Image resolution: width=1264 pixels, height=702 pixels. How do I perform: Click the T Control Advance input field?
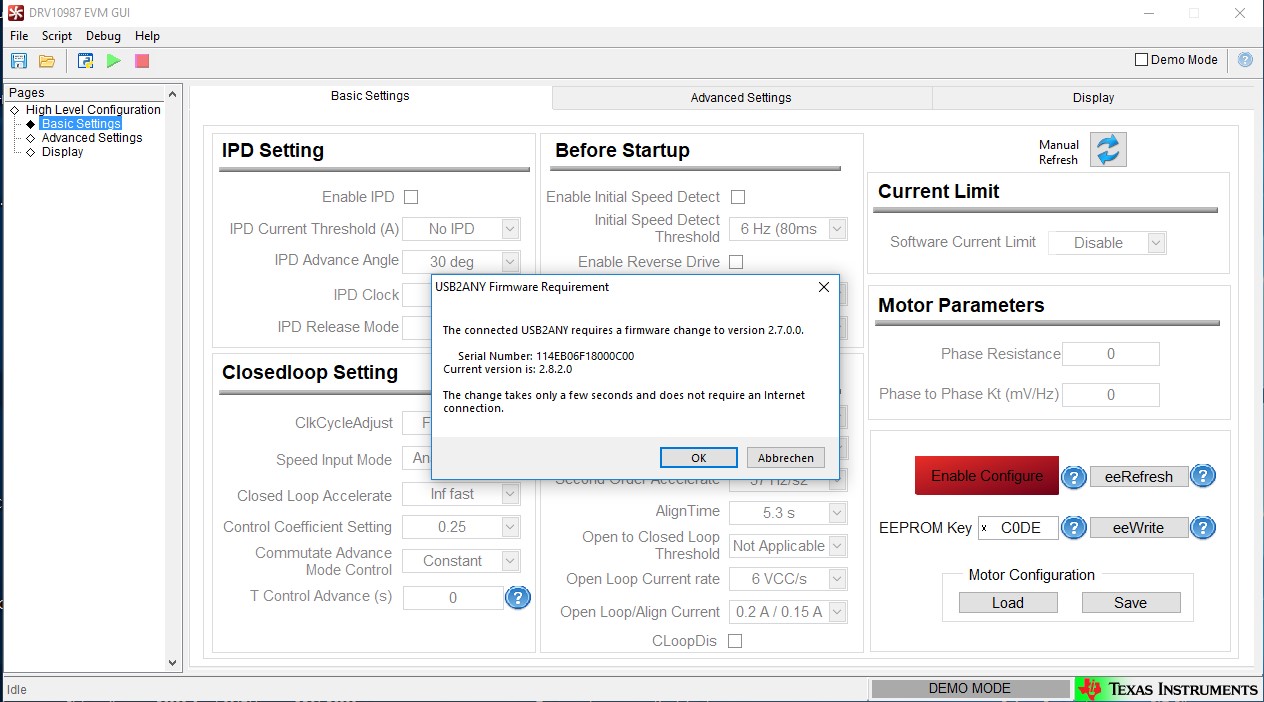coord(453,598)
